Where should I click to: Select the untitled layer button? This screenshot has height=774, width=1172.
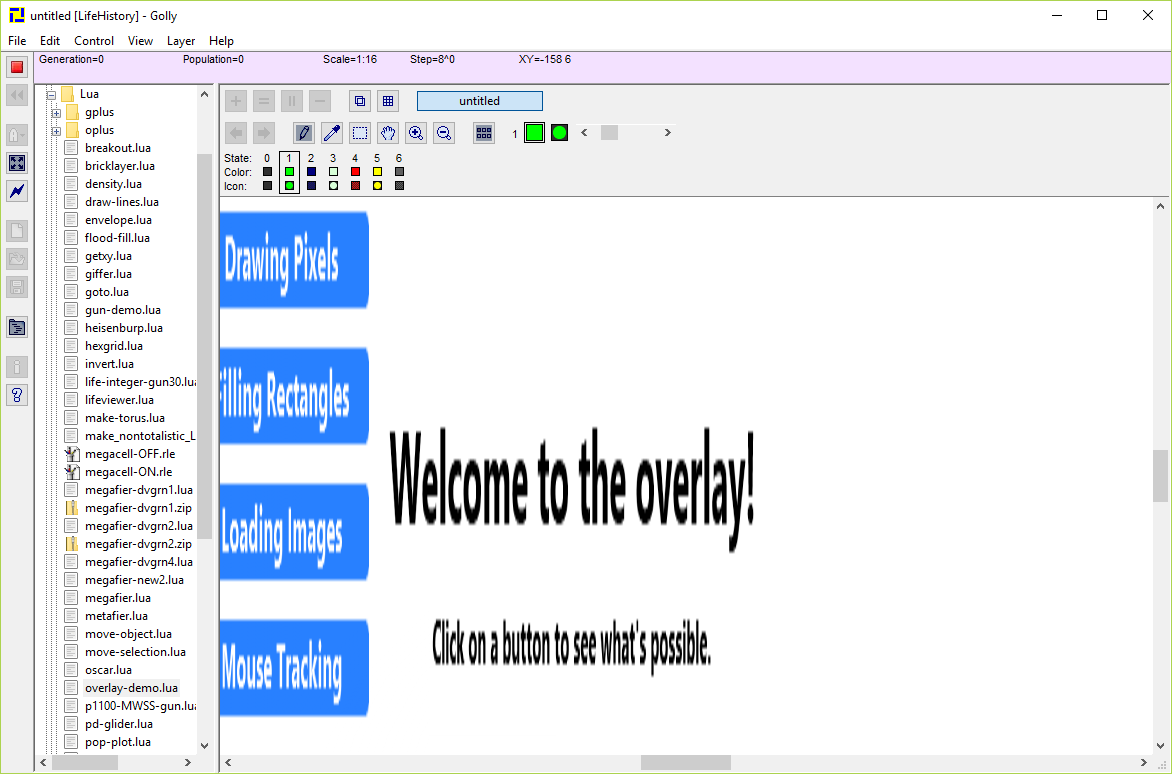[480, 101]
